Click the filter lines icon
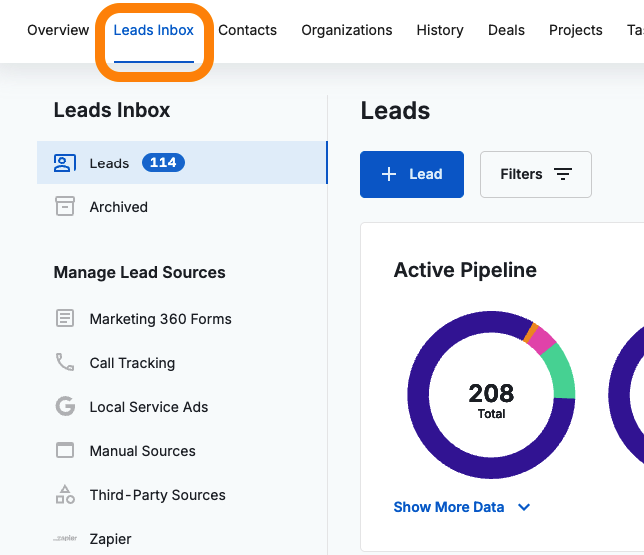The width and height of the screenshot is (644, 555). pyautogui.click(x=563, y=174)
